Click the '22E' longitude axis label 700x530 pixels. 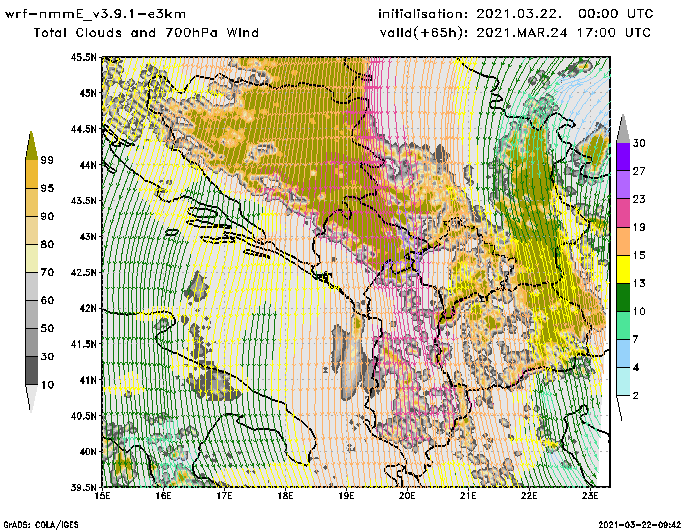point(529,496)
